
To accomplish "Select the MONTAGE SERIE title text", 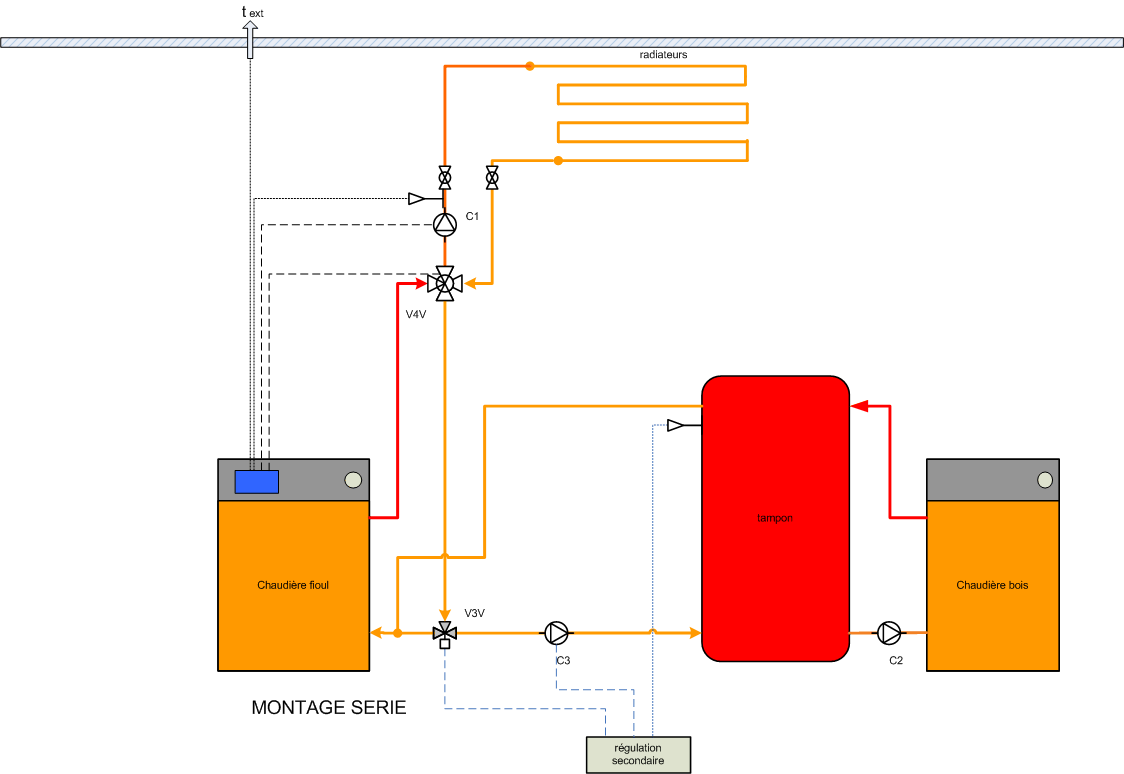I will [x=329, y=708].
